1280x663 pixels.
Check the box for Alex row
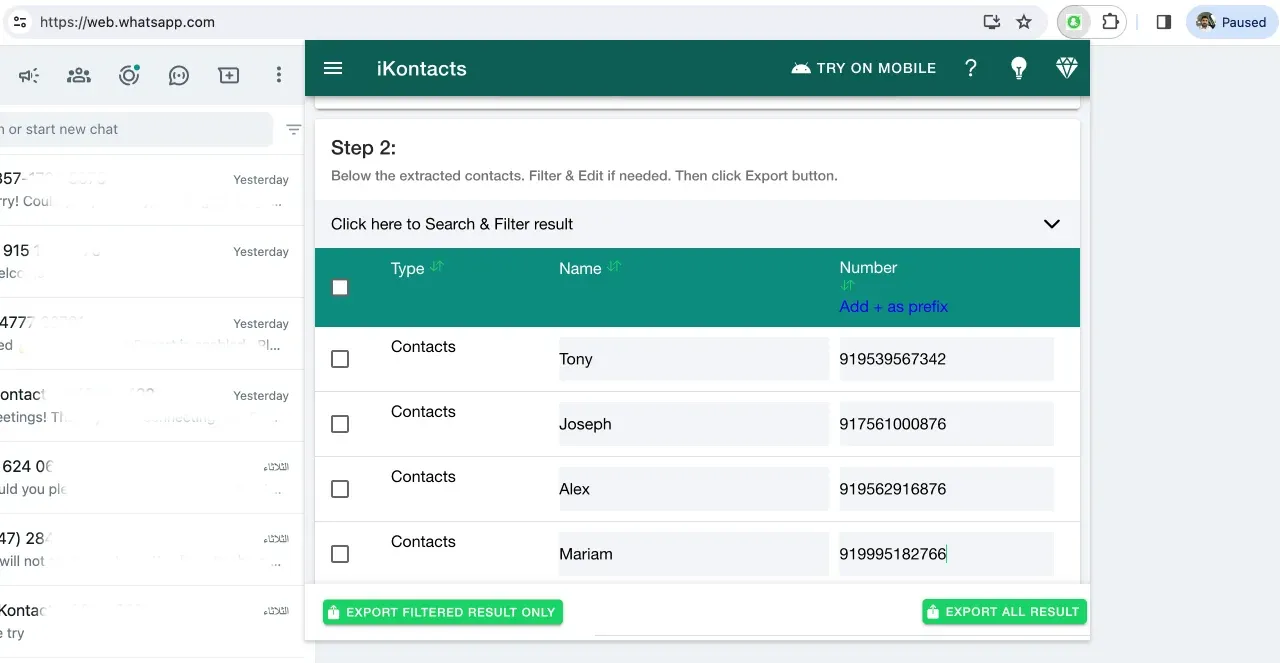pyautogui.click(x=340, y=488)
